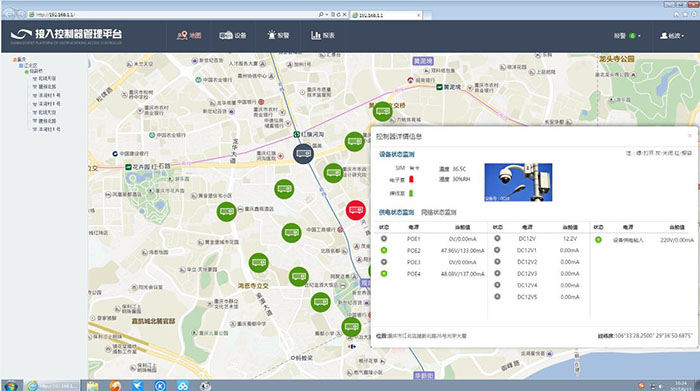Switch to 网络状态监测 tab
This screenshot has height=391, width=700.
click(x=438, y=212)
